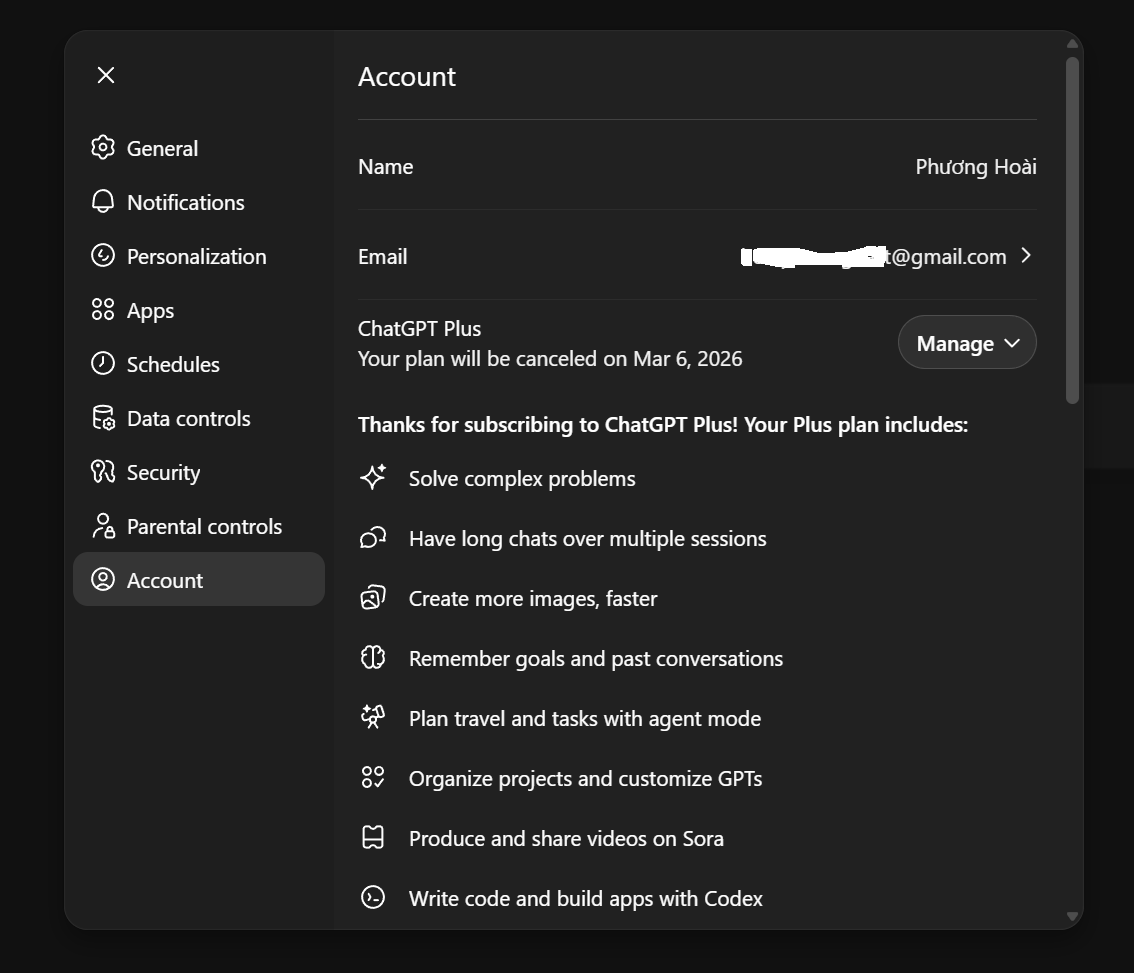Viewport: 1134px width, 973px height.
Task: Click the name Phương Hoài
Action: 976,167
